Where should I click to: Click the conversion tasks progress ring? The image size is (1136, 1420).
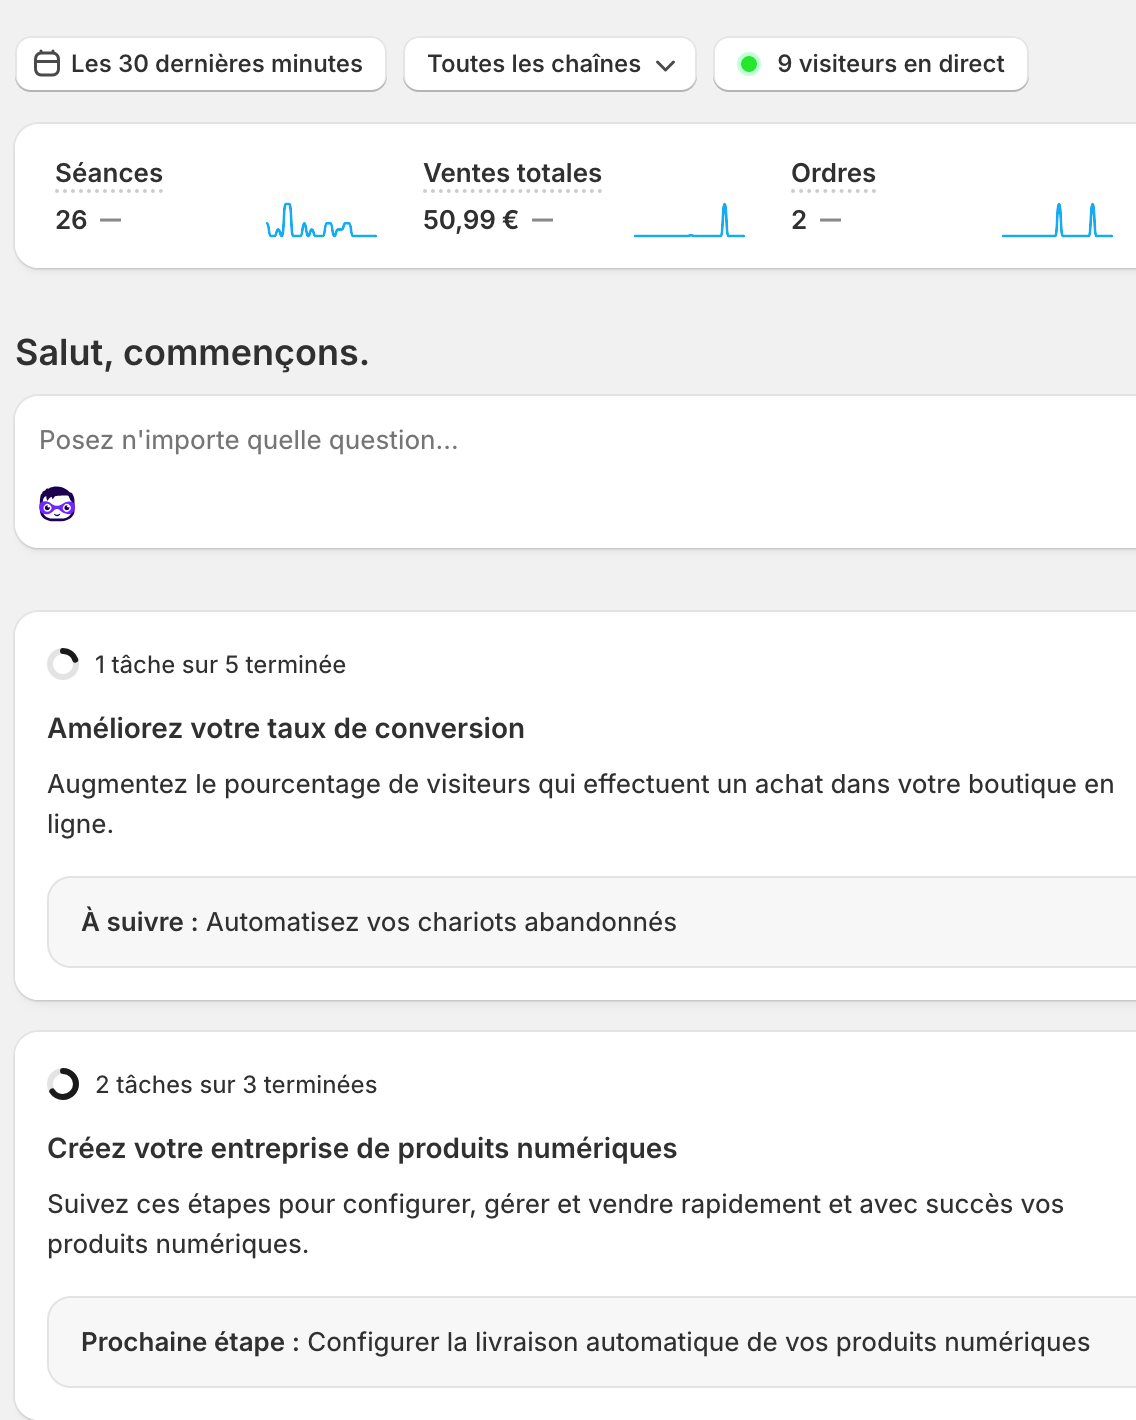tap(63, 664)
